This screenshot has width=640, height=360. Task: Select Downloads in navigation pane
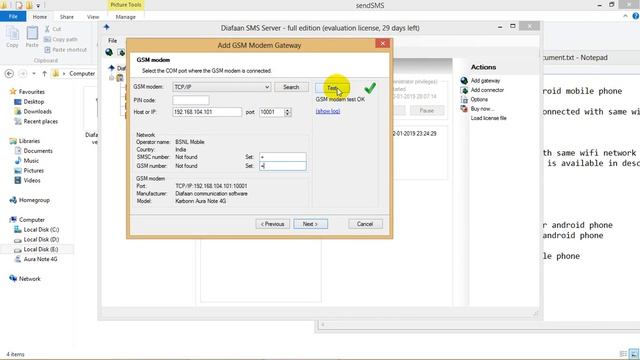[33, 111]
